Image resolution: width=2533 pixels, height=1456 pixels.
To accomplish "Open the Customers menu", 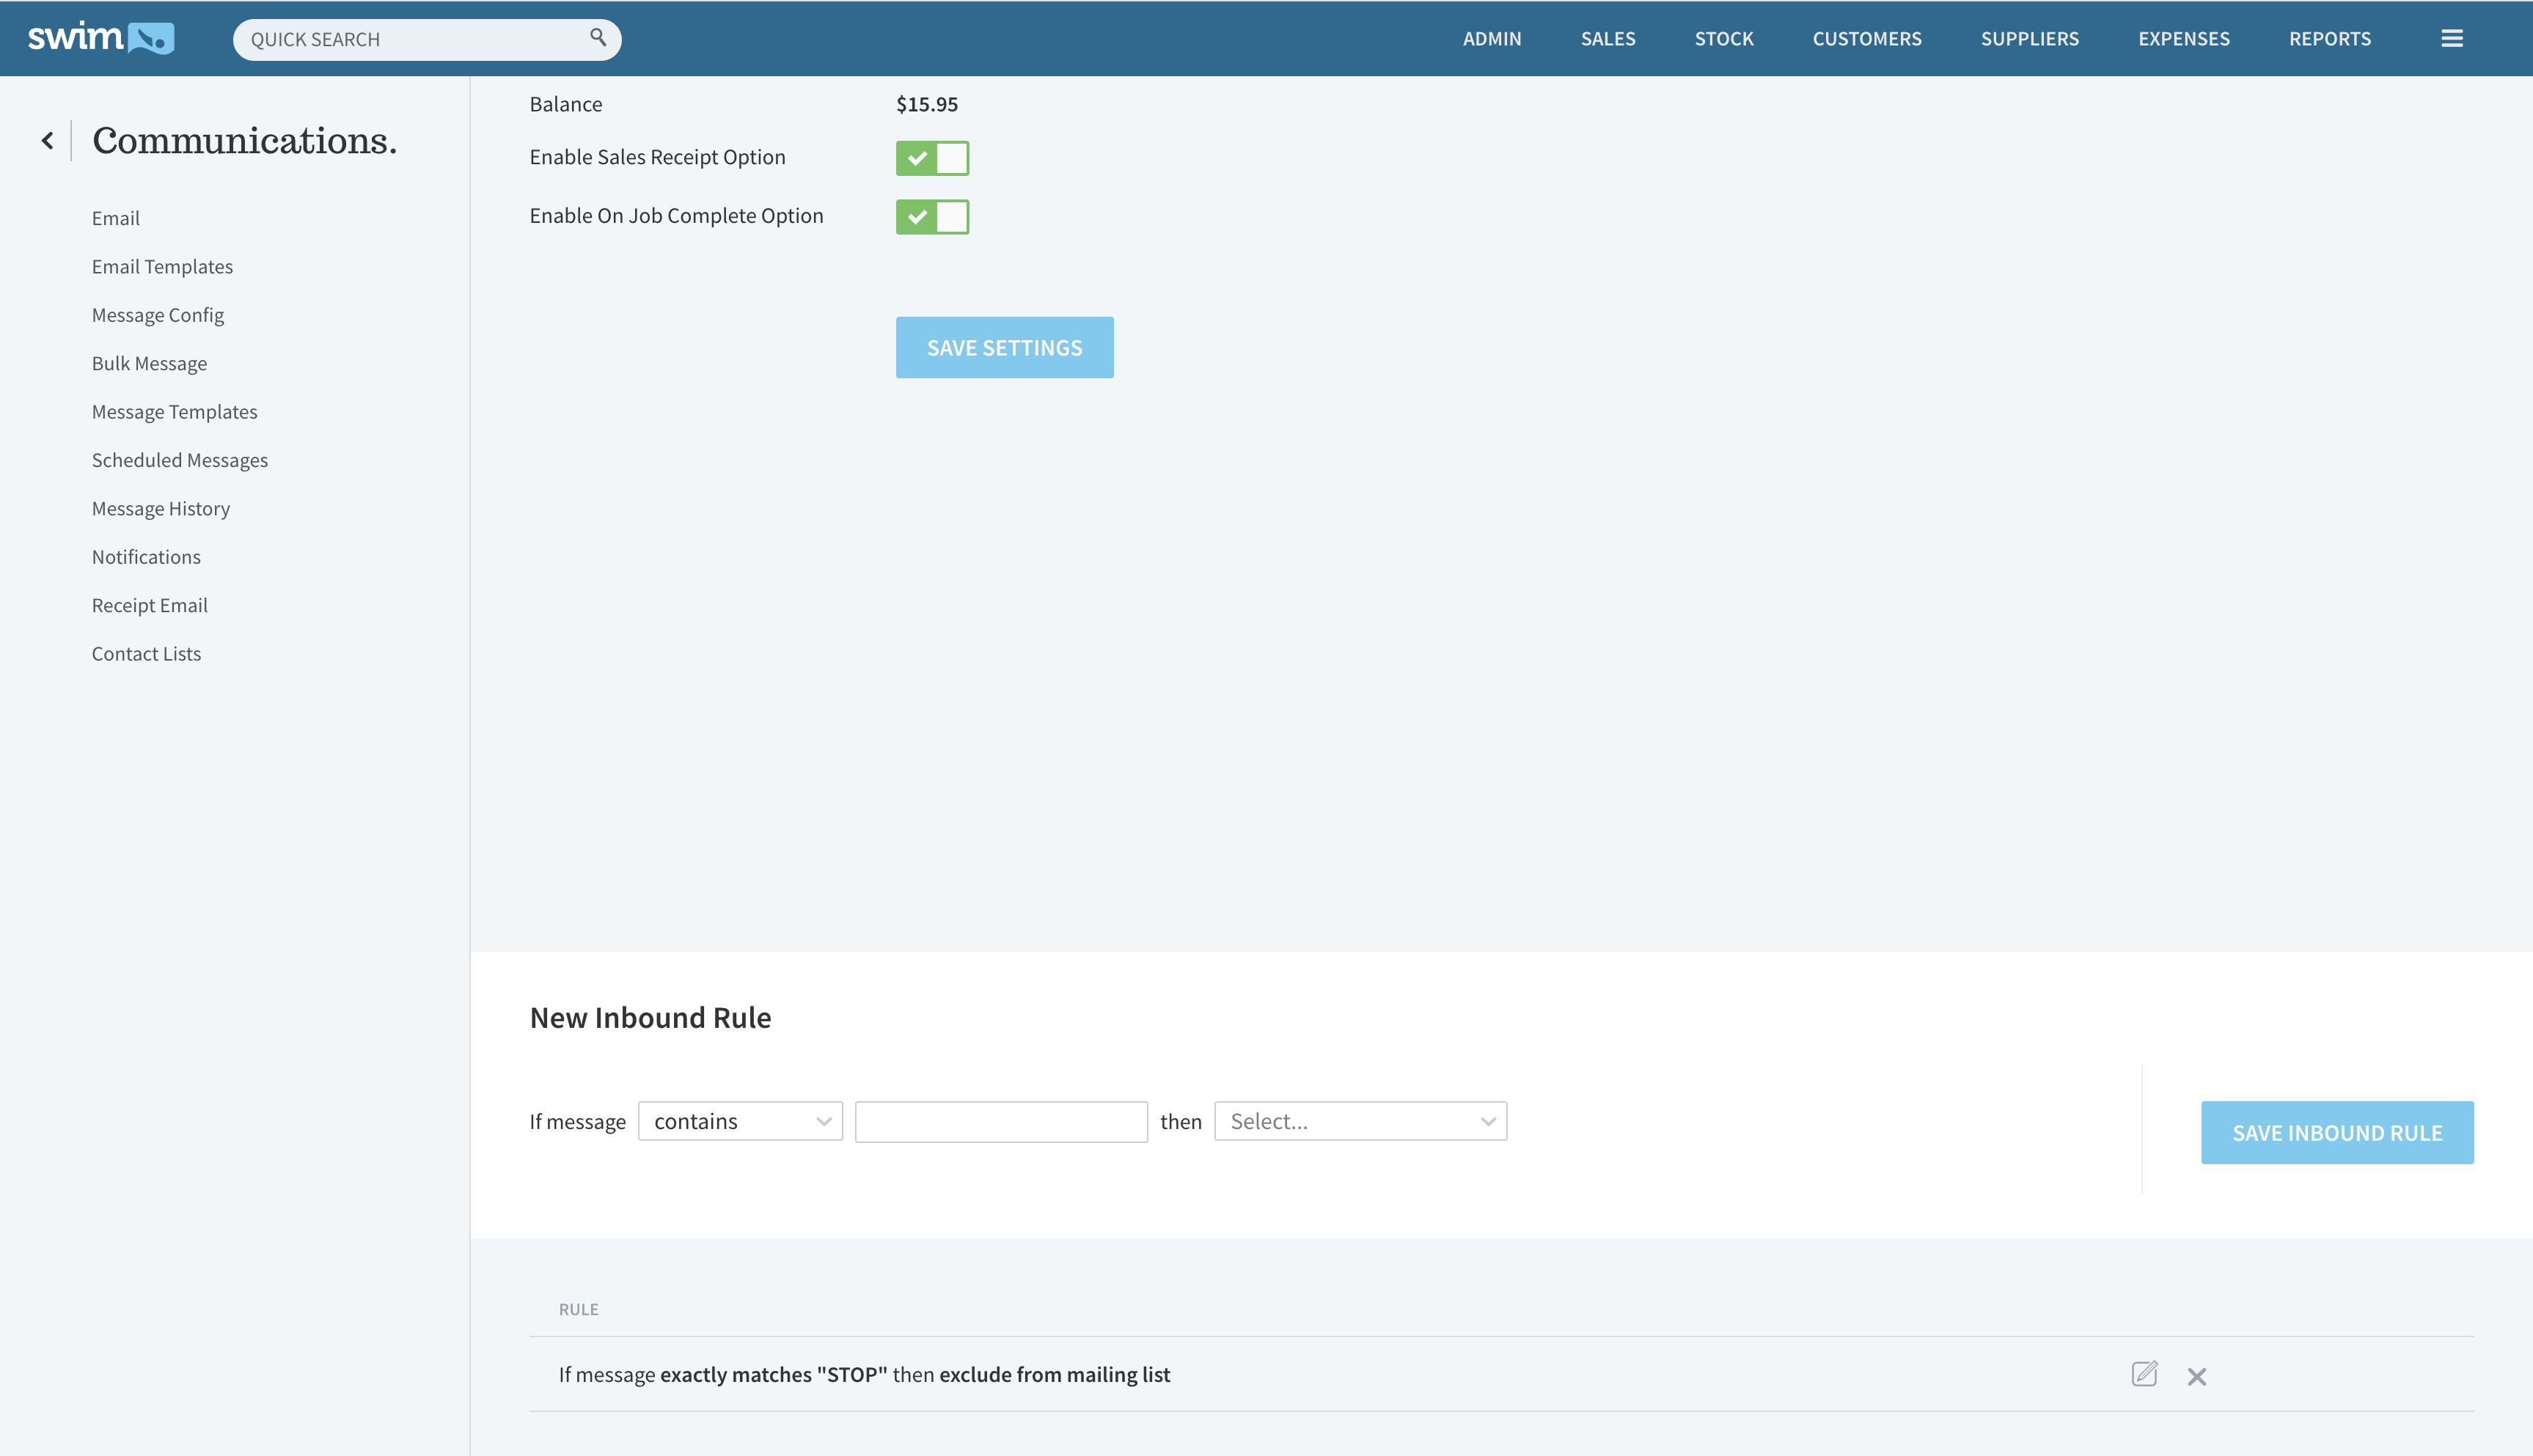I will (x=1866, y=39).
